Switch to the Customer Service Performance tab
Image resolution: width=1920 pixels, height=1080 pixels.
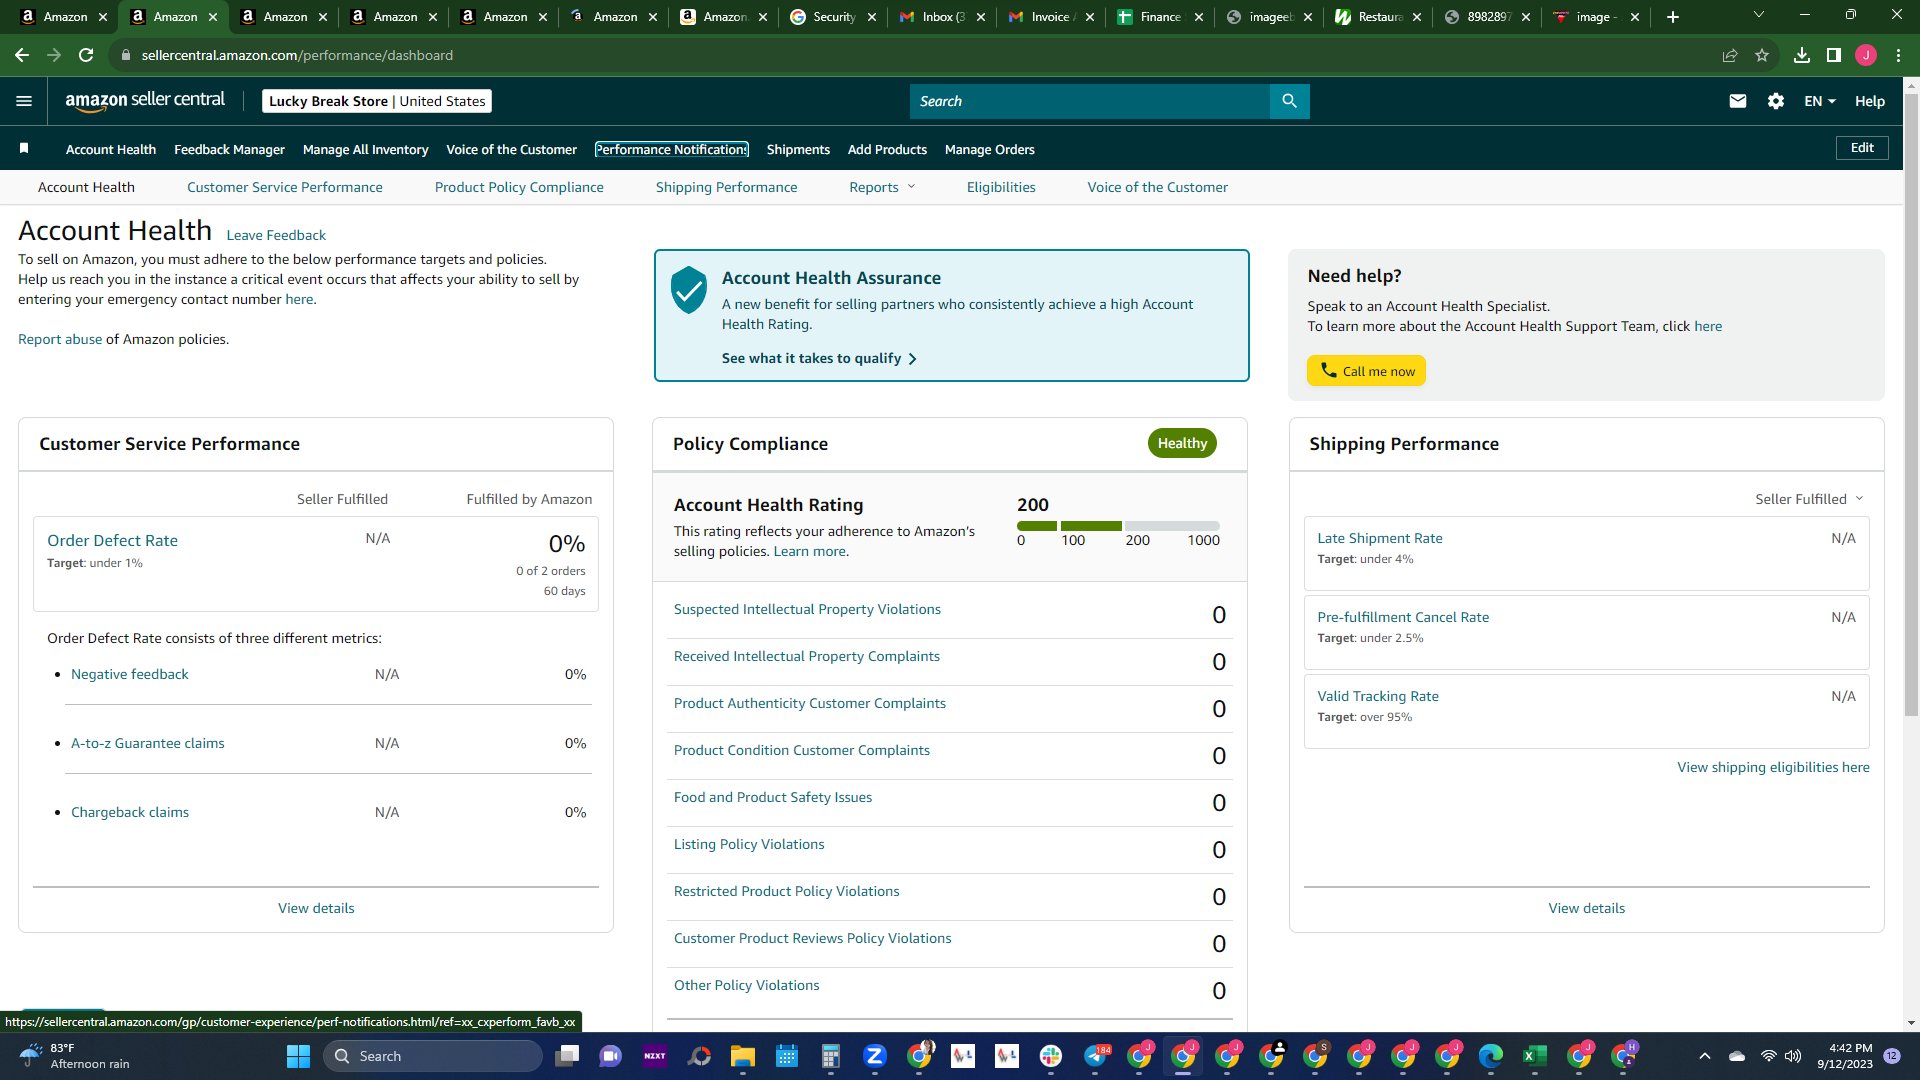coord(285,187)
